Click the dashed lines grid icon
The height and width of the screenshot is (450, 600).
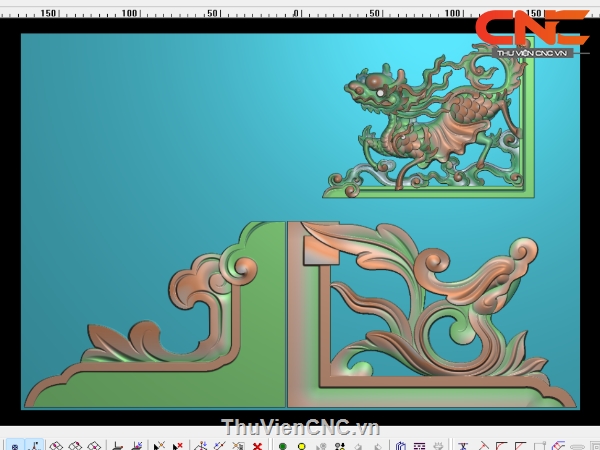[x=419, y=445]
